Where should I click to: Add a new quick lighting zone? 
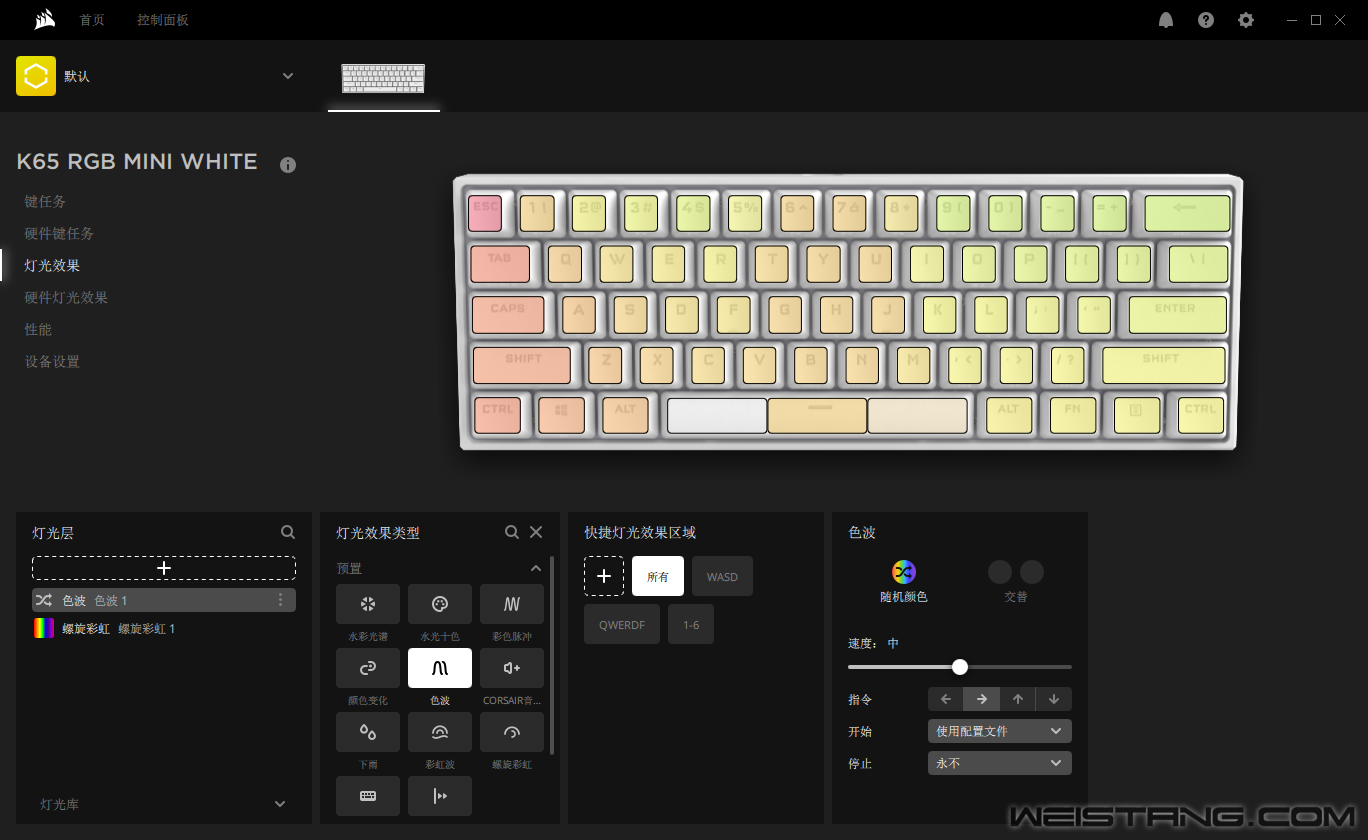[x=604, y=576]
